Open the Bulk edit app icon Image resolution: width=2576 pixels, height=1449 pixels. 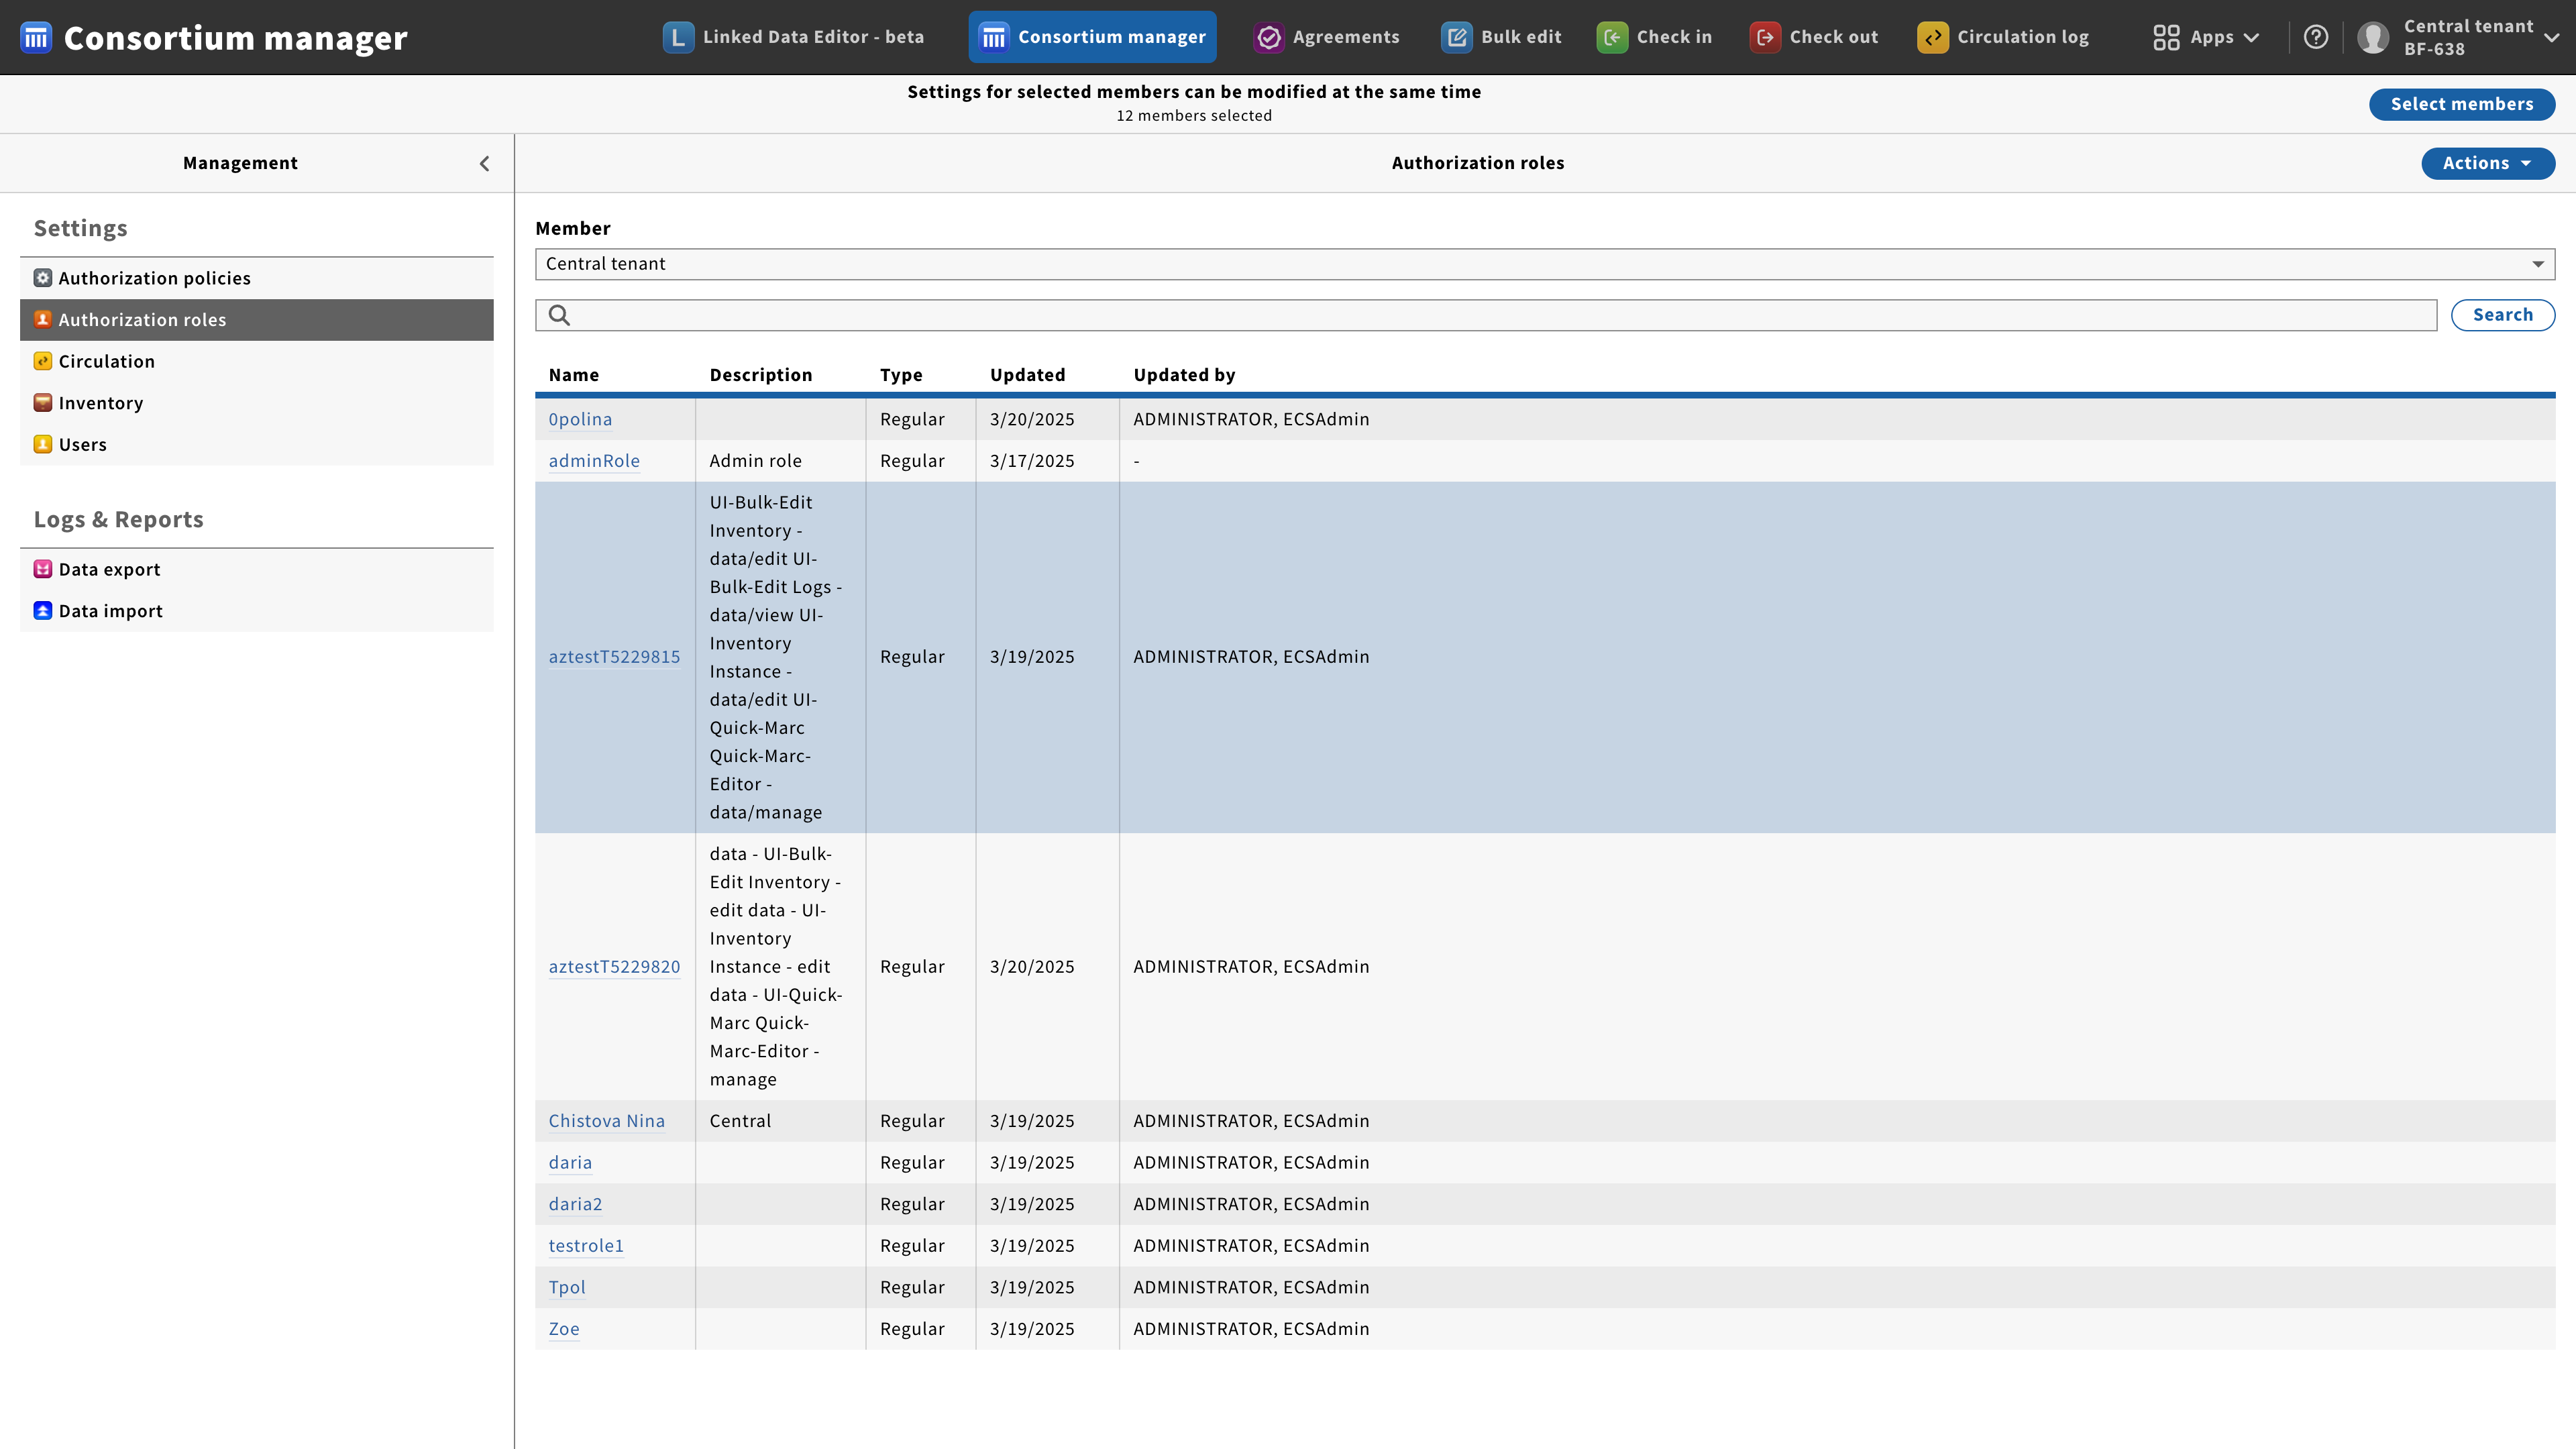(x=1456, y=37)
